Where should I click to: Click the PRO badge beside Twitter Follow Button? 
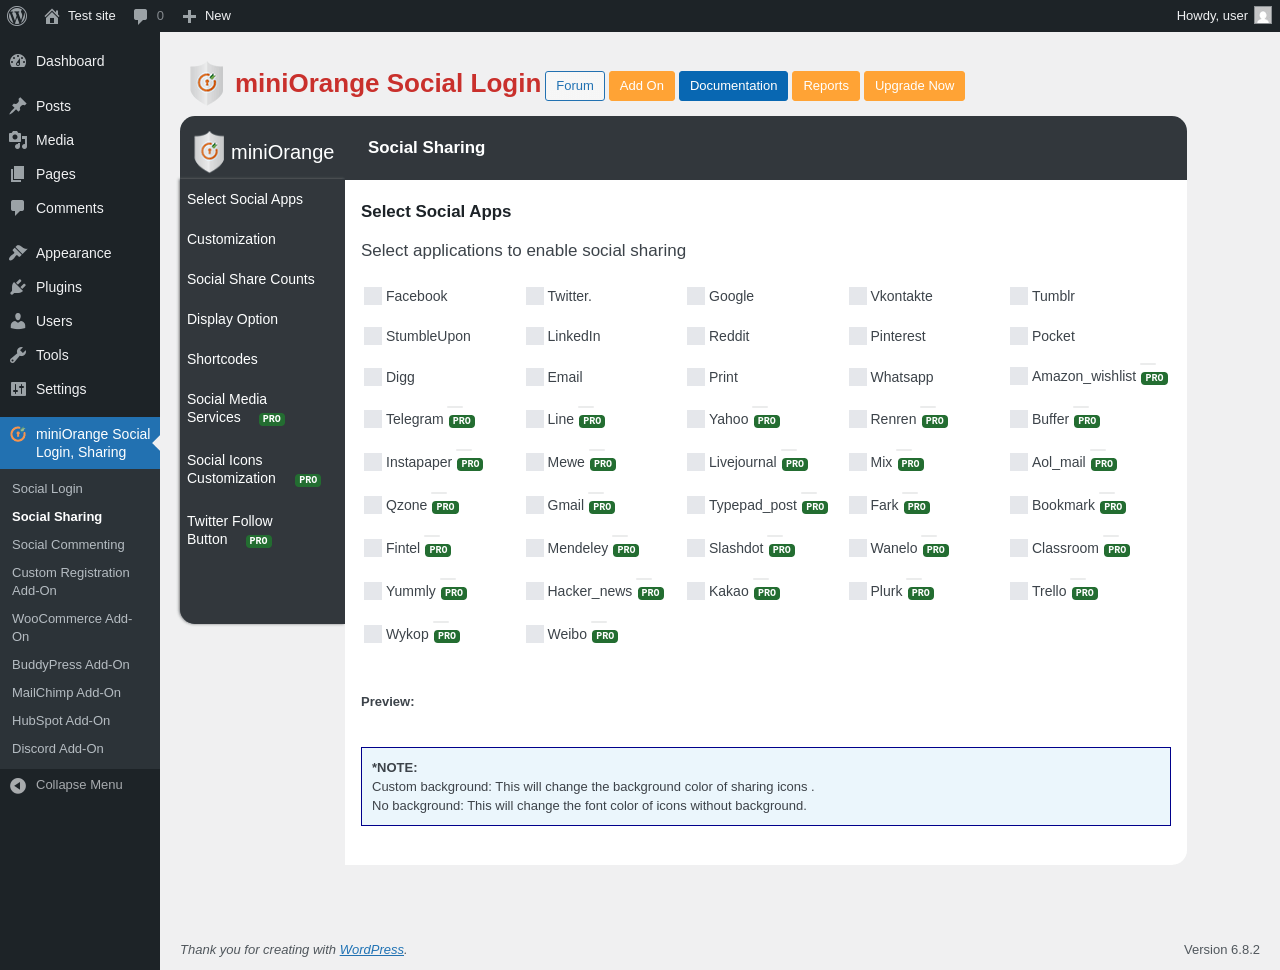point(259,541)
